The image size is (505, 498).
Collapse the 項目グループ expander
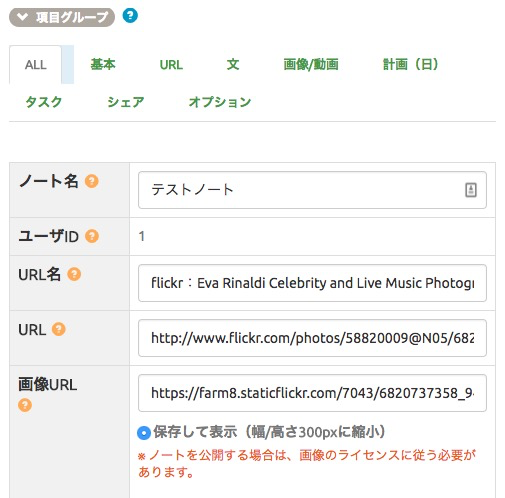(x=62, y=17)
